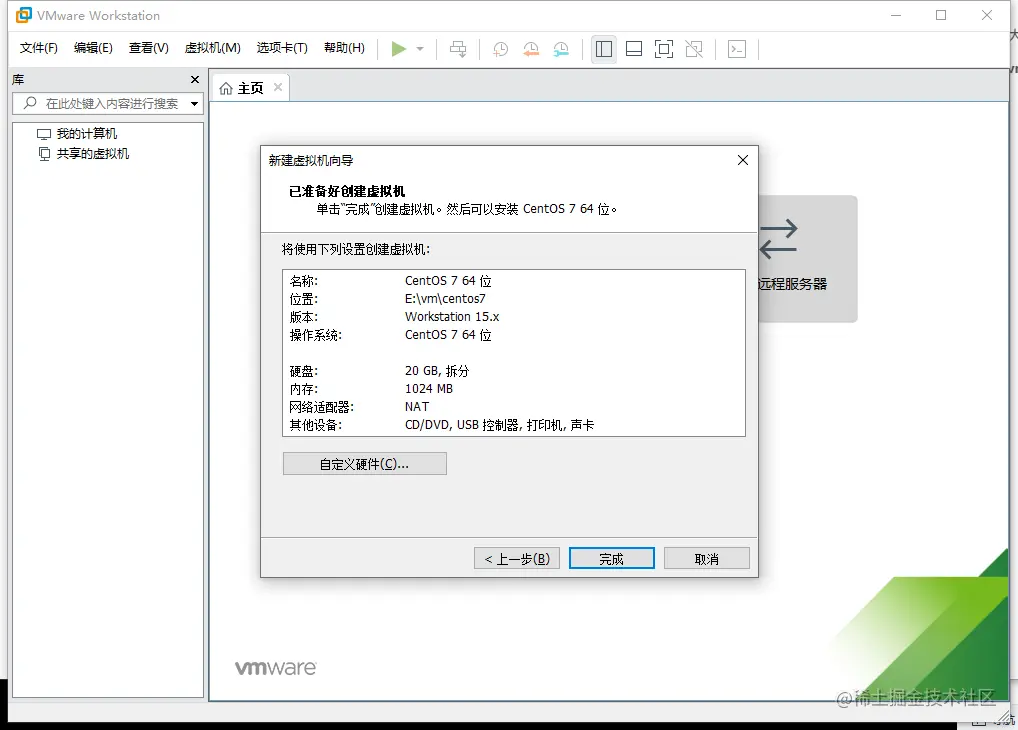
Task: Toggle the library sidebar view icon
Action: pos(604,49)
